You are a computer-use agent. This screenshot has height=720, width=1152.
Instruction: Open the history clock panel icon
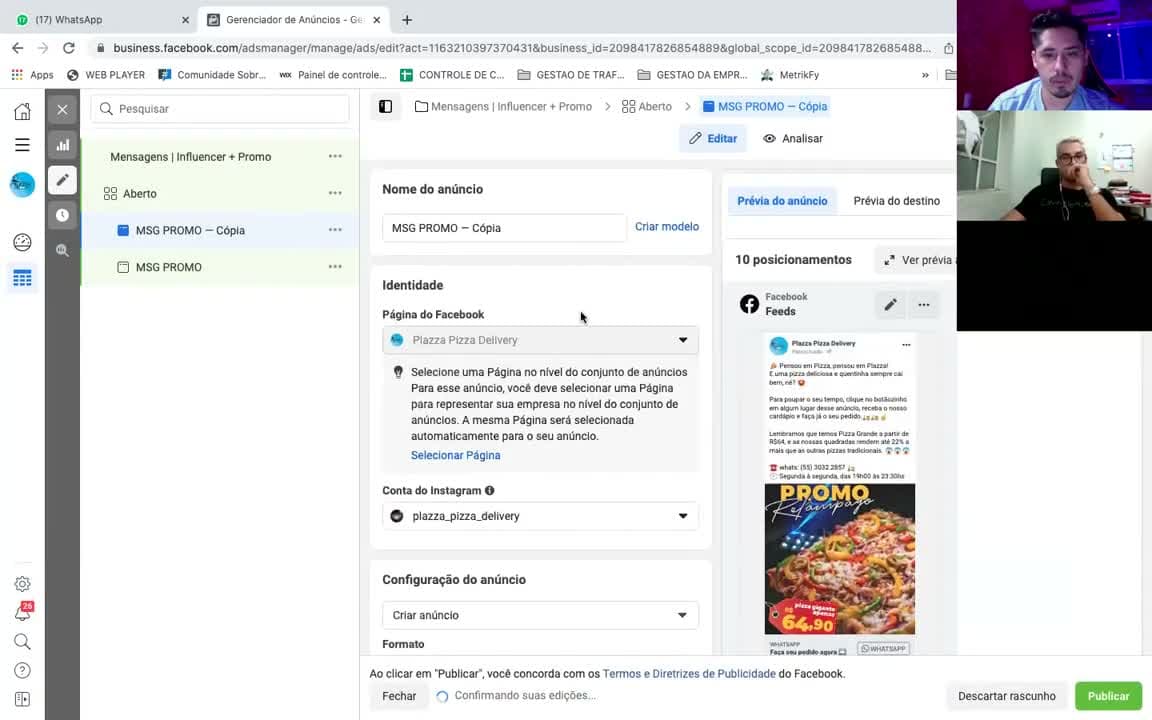[x=62, y=215]
